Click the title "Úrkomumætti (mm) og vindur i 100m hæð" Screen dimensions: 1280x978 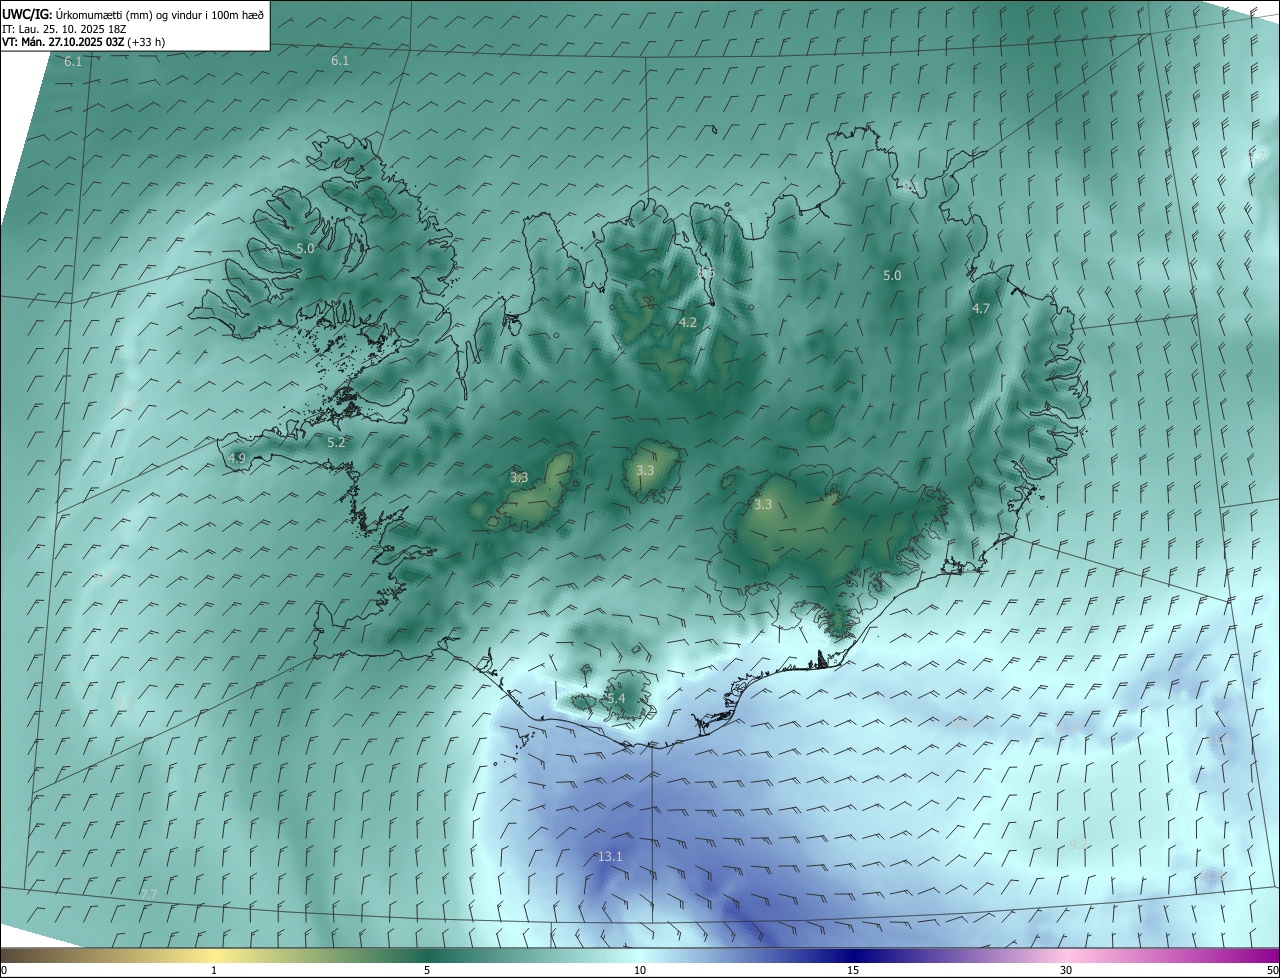[159, 14]
